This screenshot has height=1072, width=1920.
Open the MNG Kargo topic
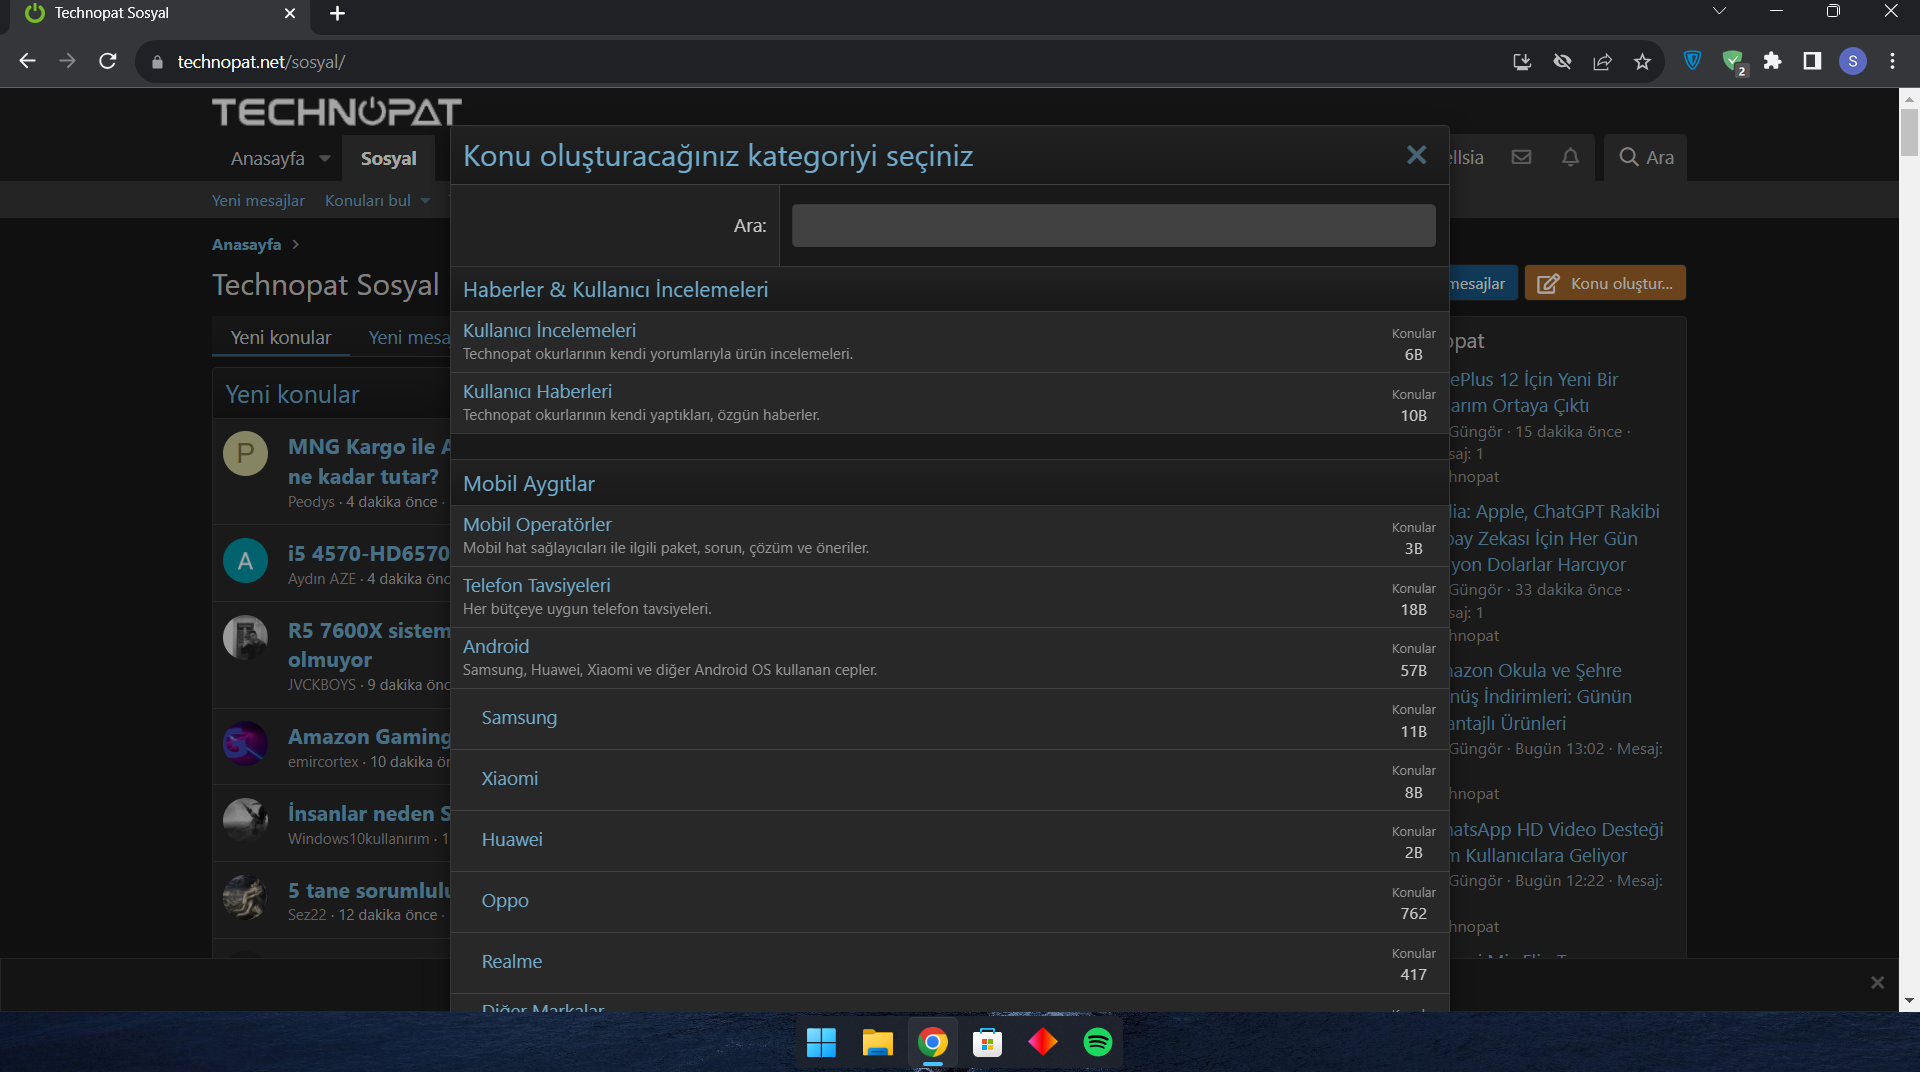369,461
